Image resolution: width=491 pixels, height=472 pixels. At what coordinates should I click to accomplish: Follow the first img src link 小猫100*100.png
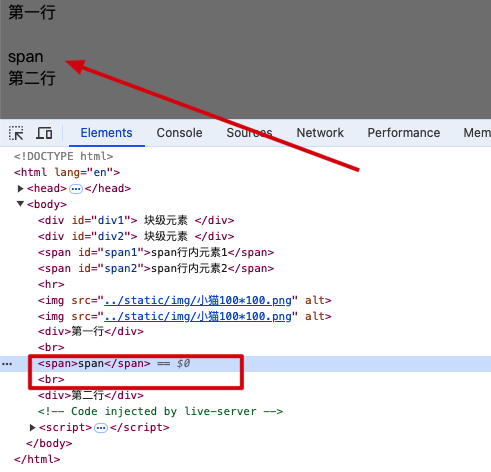click(x=198, y=300)
